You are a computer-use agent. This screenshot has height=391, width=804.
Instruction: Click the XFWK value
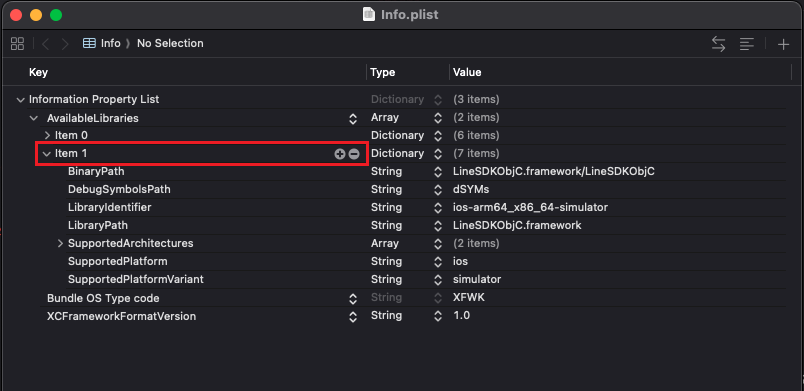click(469, 298)
